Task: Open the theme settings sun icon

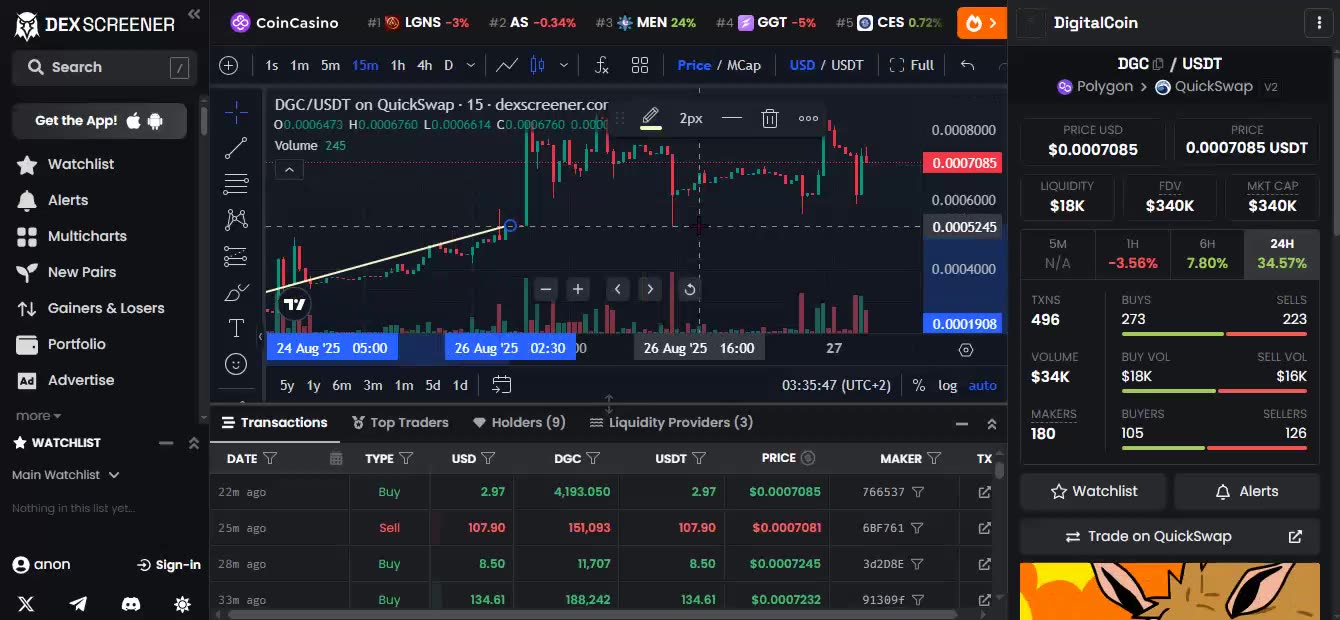Action: 182,604
